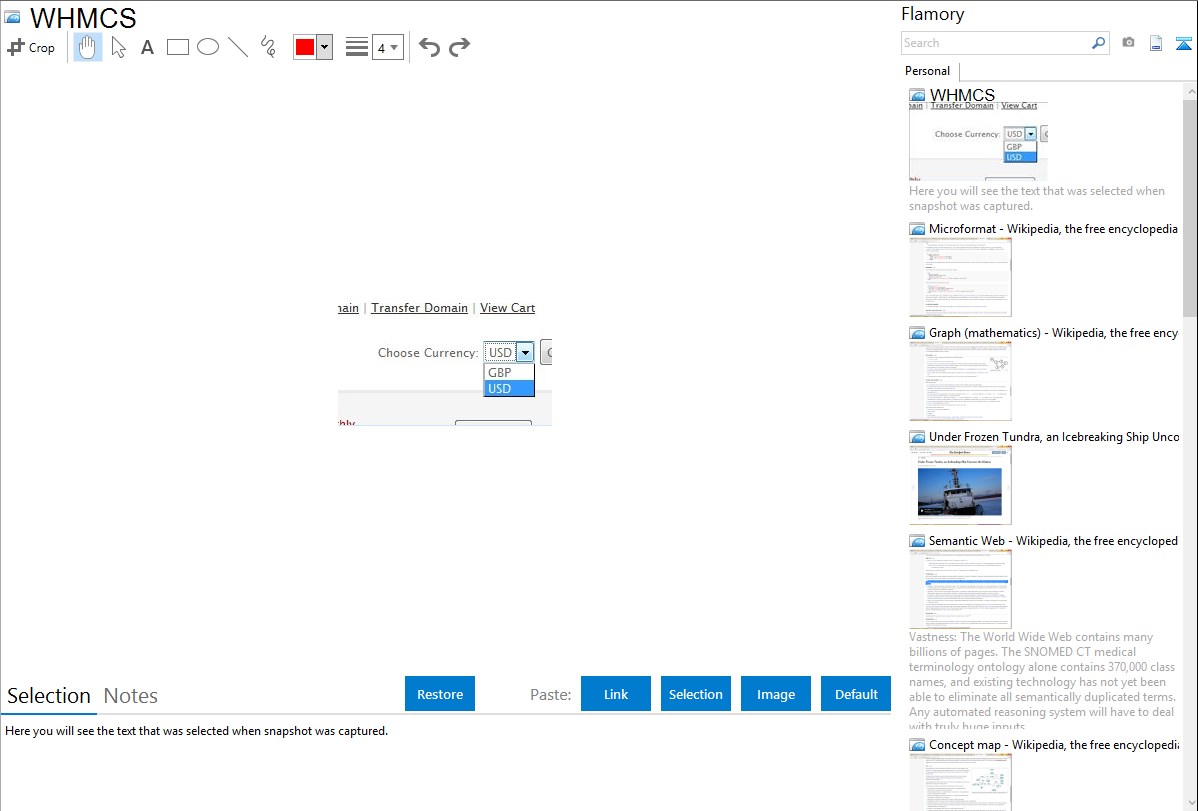Click the scroll down arrow in sidebar
The width and height of the screenshot is (1198, 811).
coord(1190,803)
